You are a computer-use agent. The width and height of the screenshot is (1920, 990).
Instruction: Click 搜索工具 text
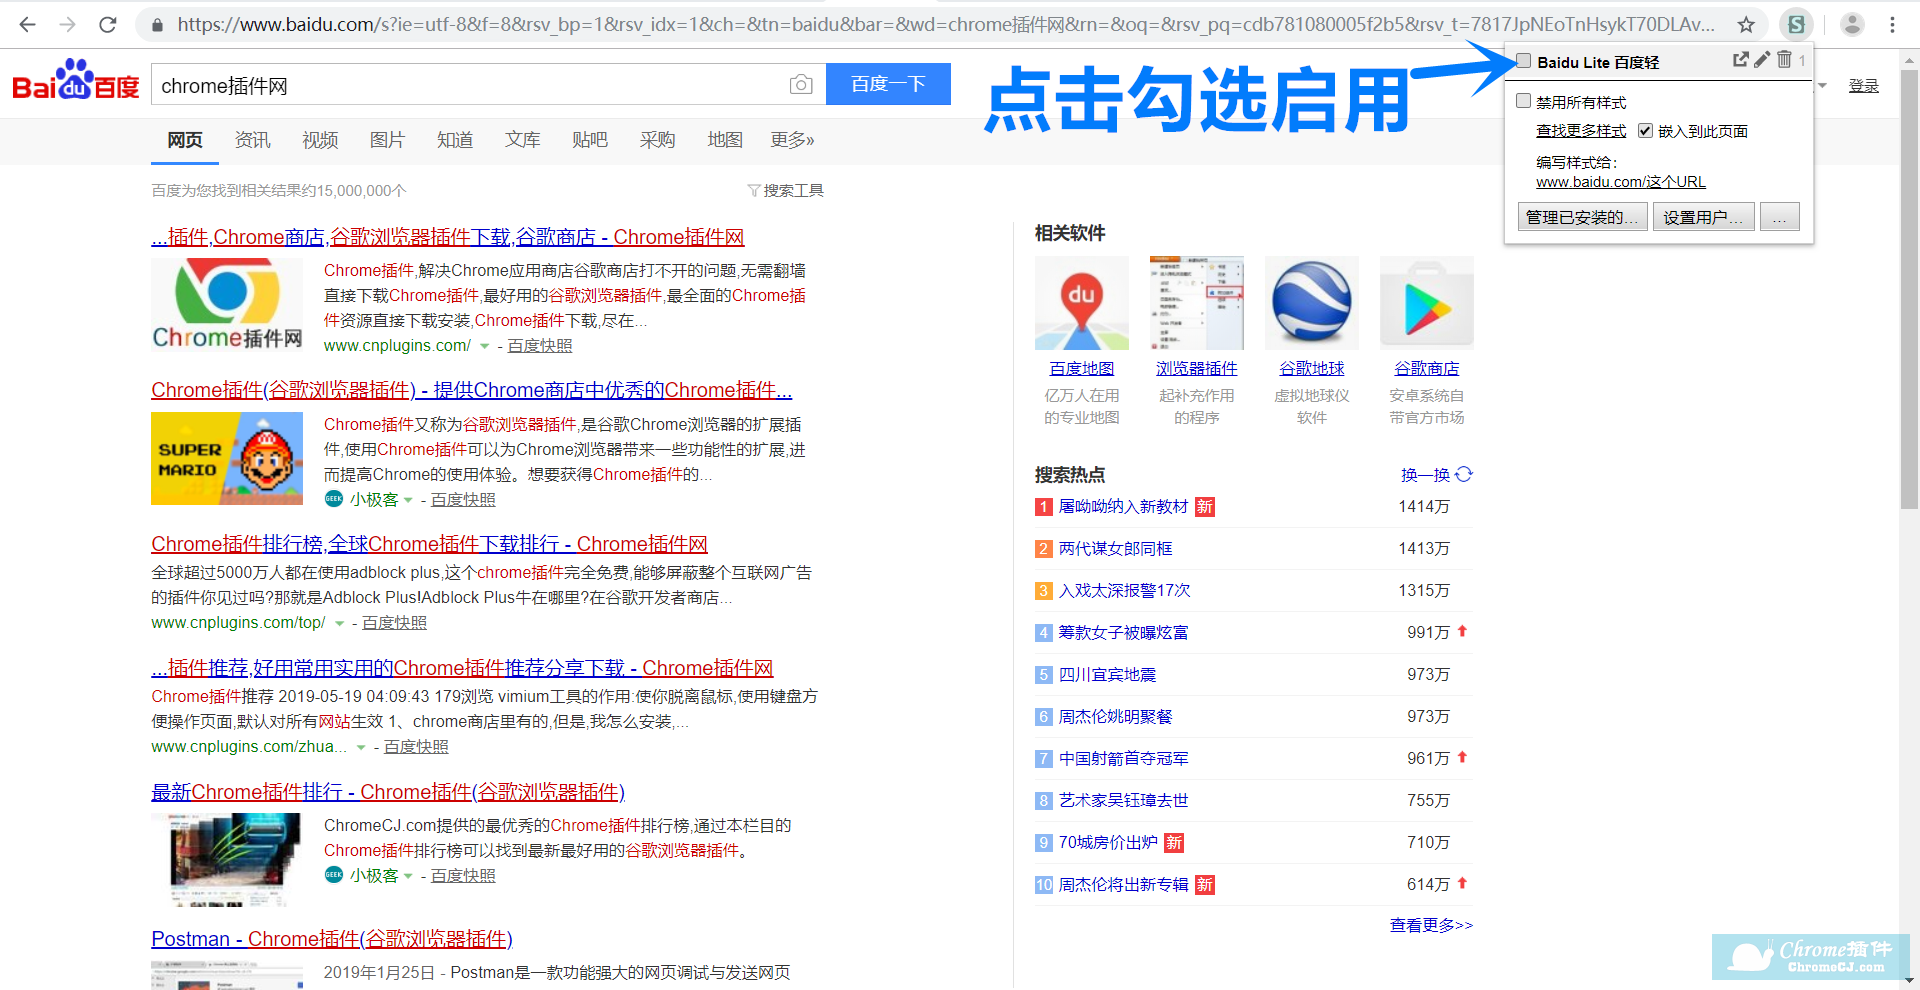[793, 190]
